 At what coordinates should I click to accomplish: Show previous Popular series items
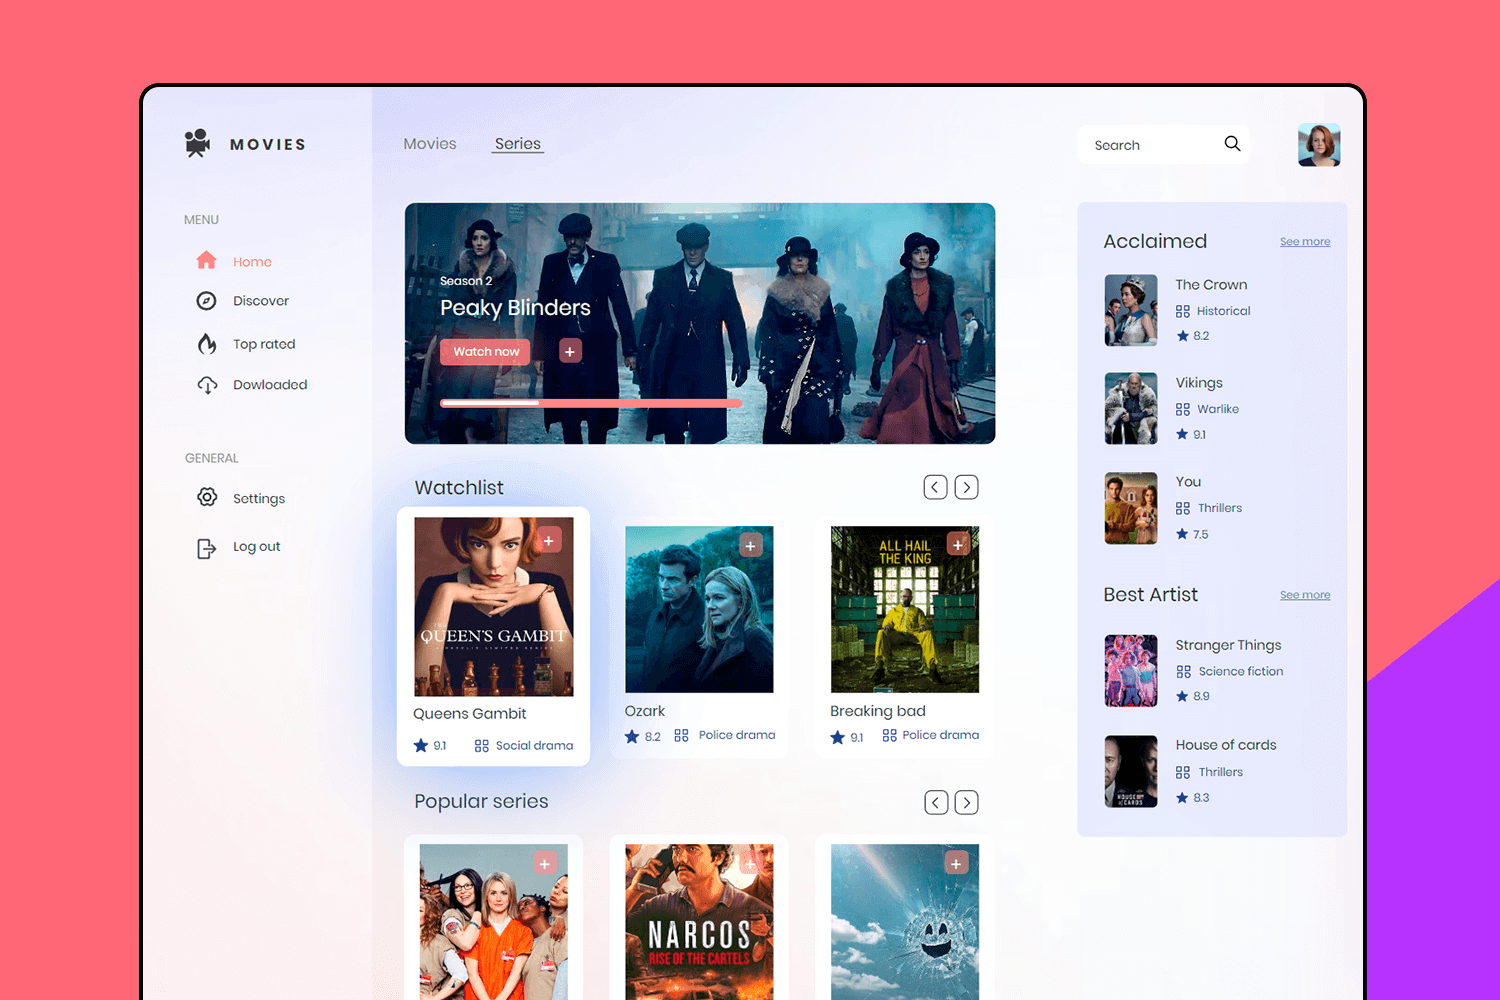[x=936, y=802]
